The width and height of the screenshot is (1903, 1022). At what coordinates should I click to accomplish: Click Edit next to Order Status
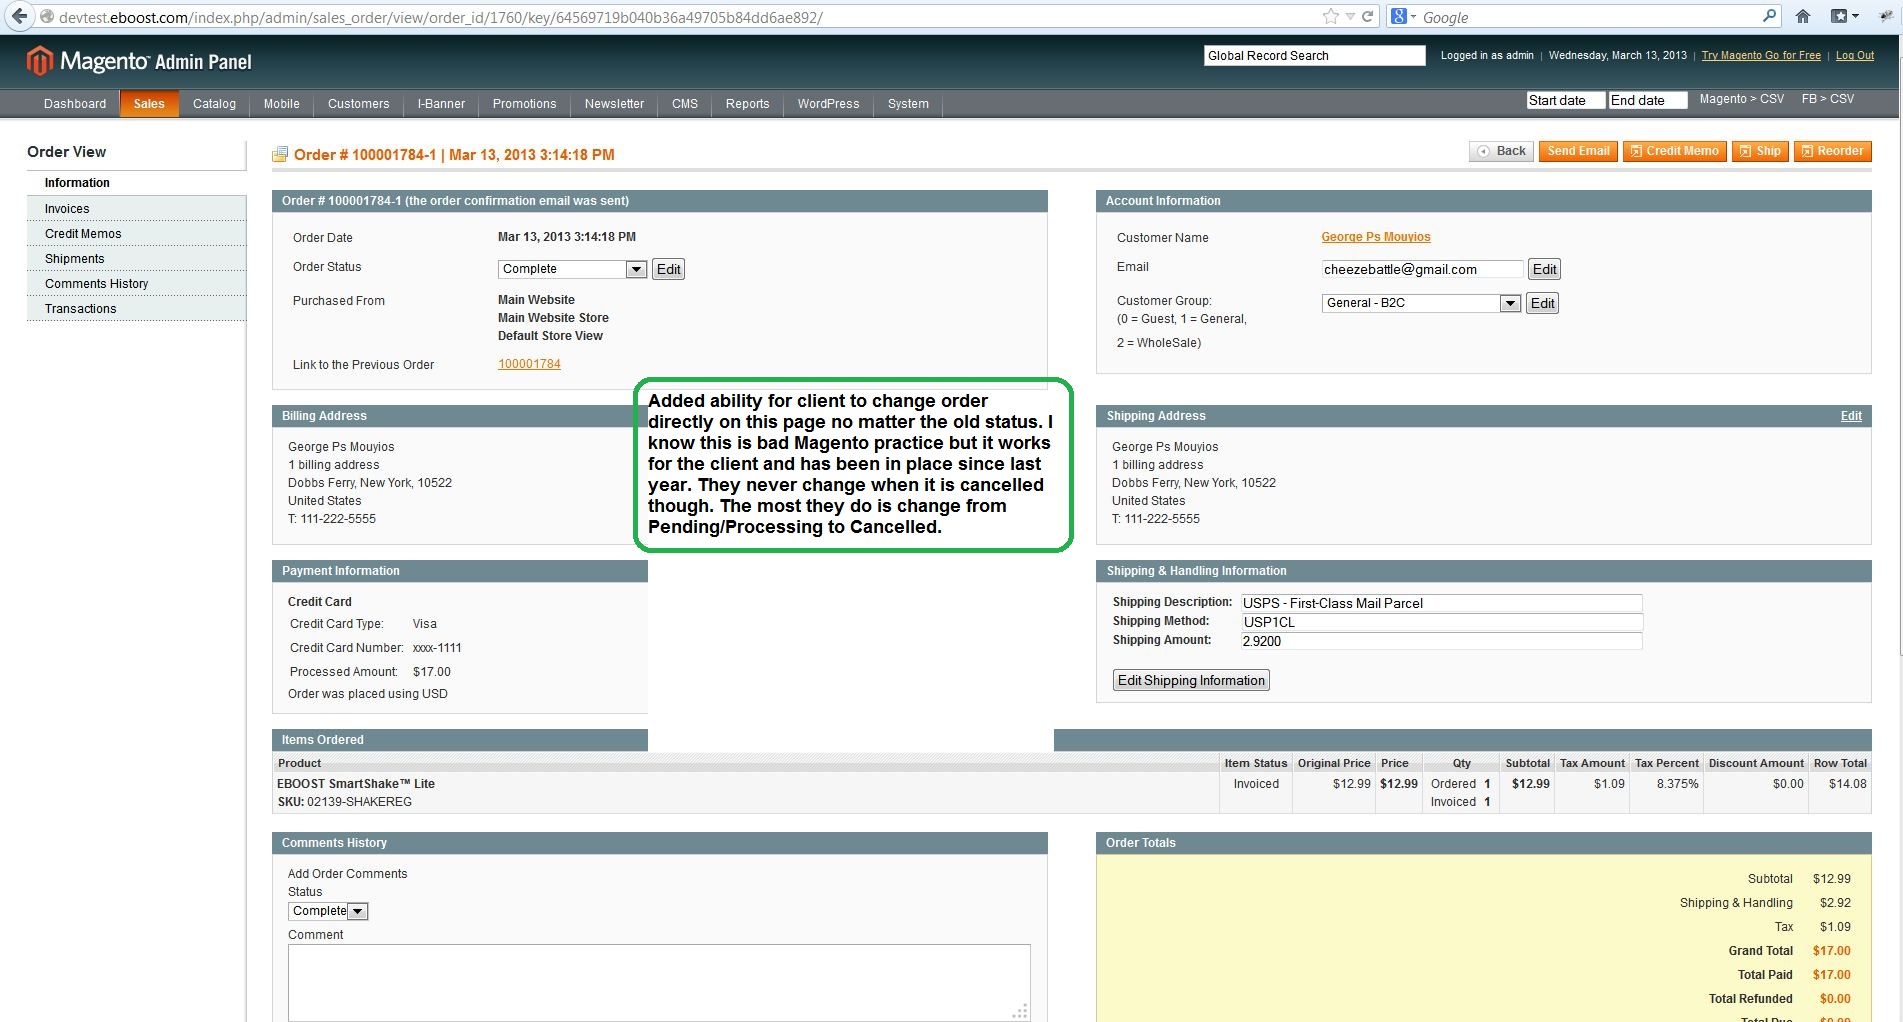point(668,269)
